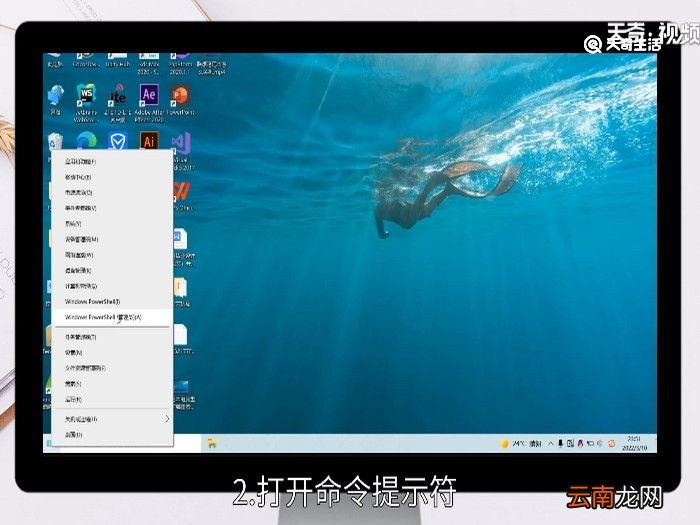Open the Recycle Bin desktop icon
This screenshot has width=700, height=525.
(x=55, y=142)
